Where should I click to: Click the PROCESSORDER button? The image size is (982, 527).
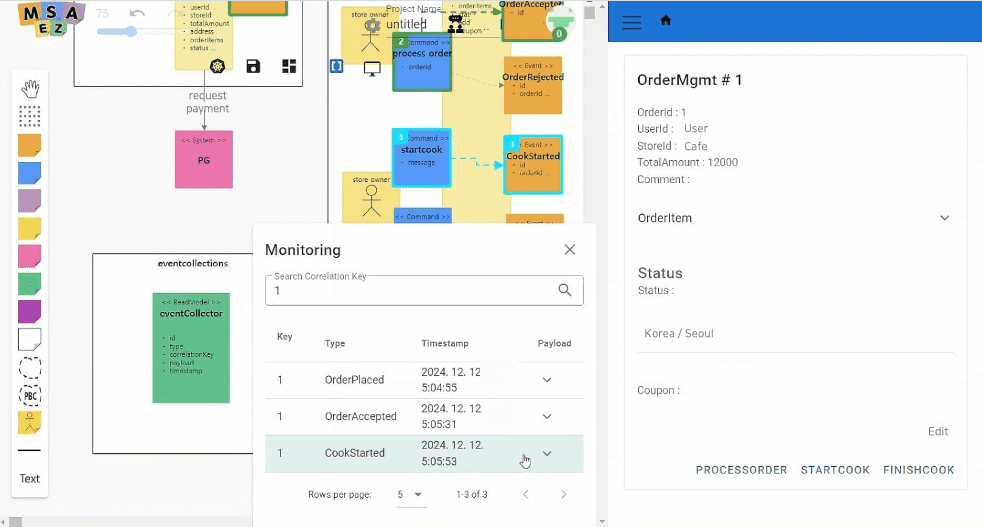tap(741, 470)
